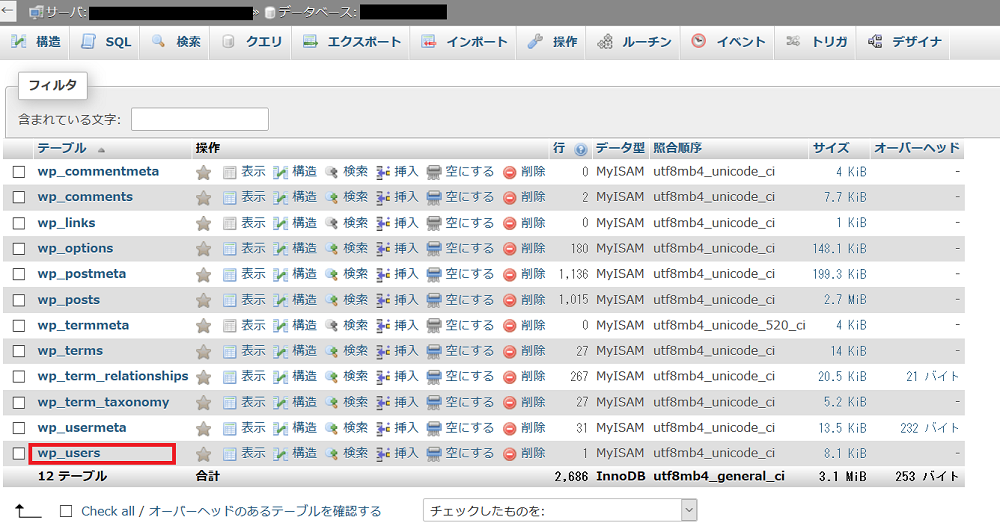Click the テーブル column header
The height and width of the screenshot is (526, 1000).
coord(62,148)
